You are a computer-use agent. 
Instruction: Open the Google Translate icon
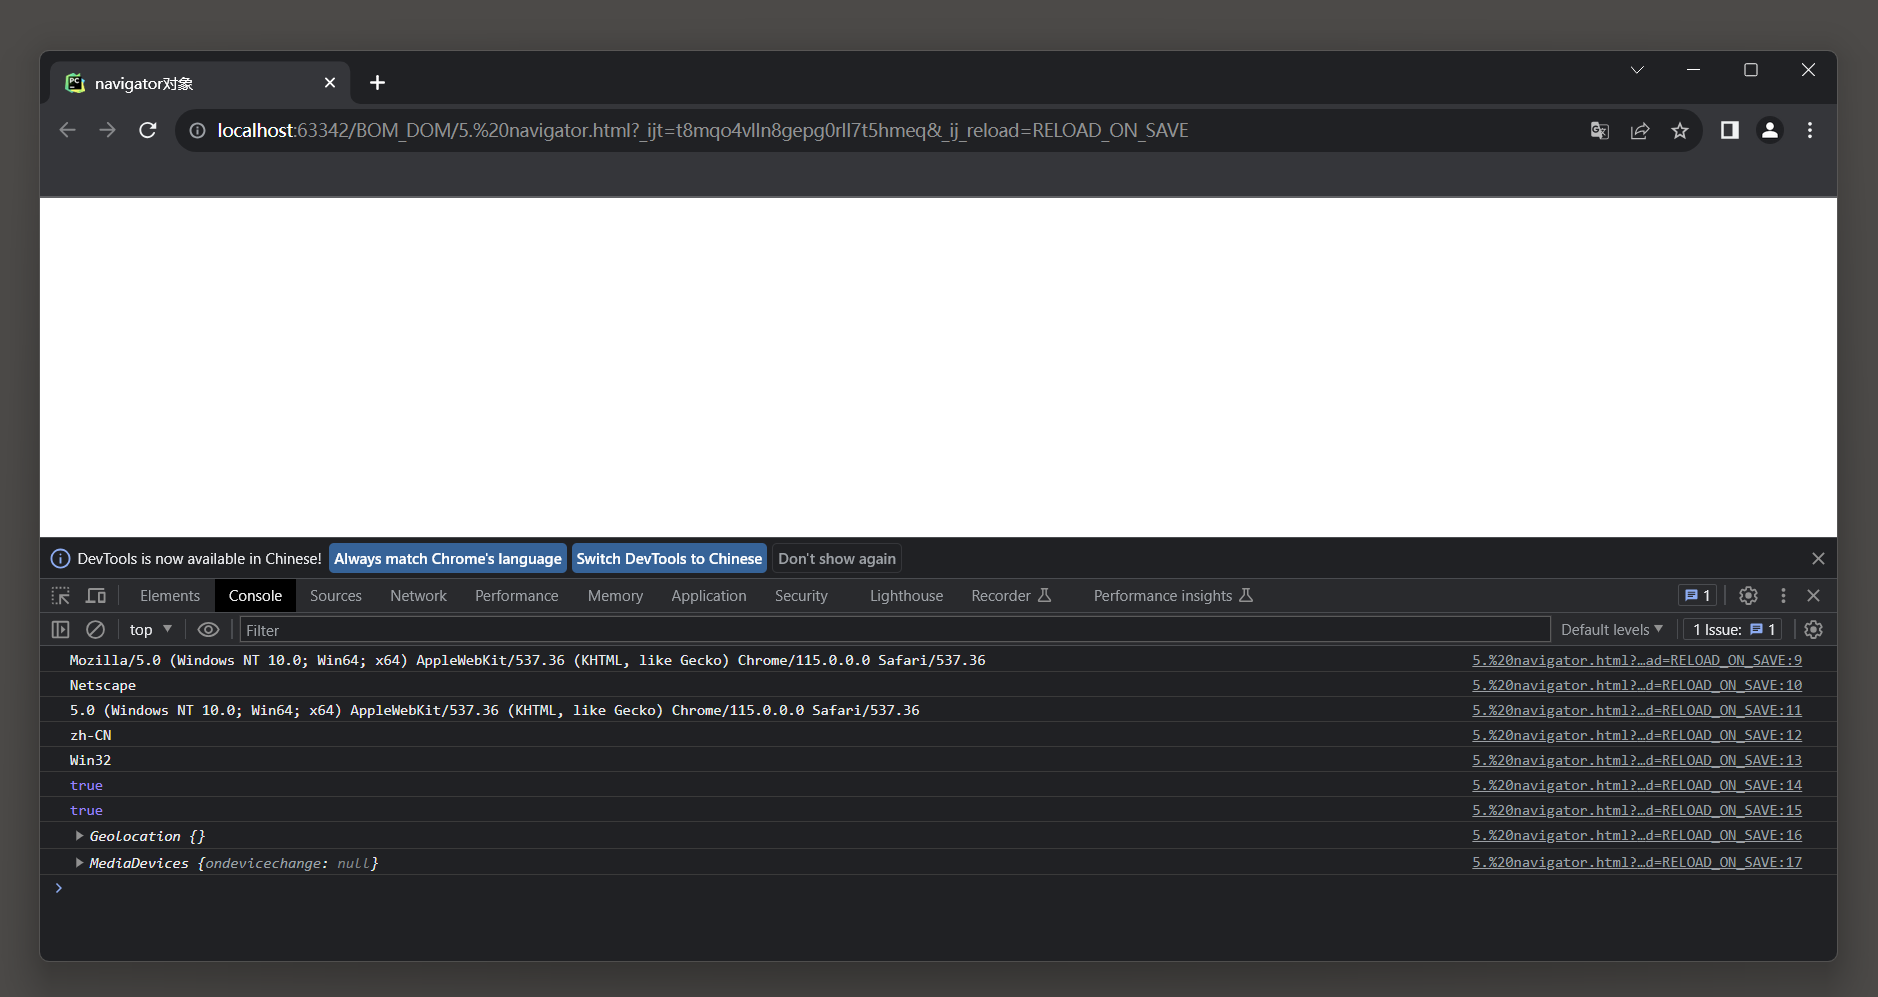pos(1599,131)
